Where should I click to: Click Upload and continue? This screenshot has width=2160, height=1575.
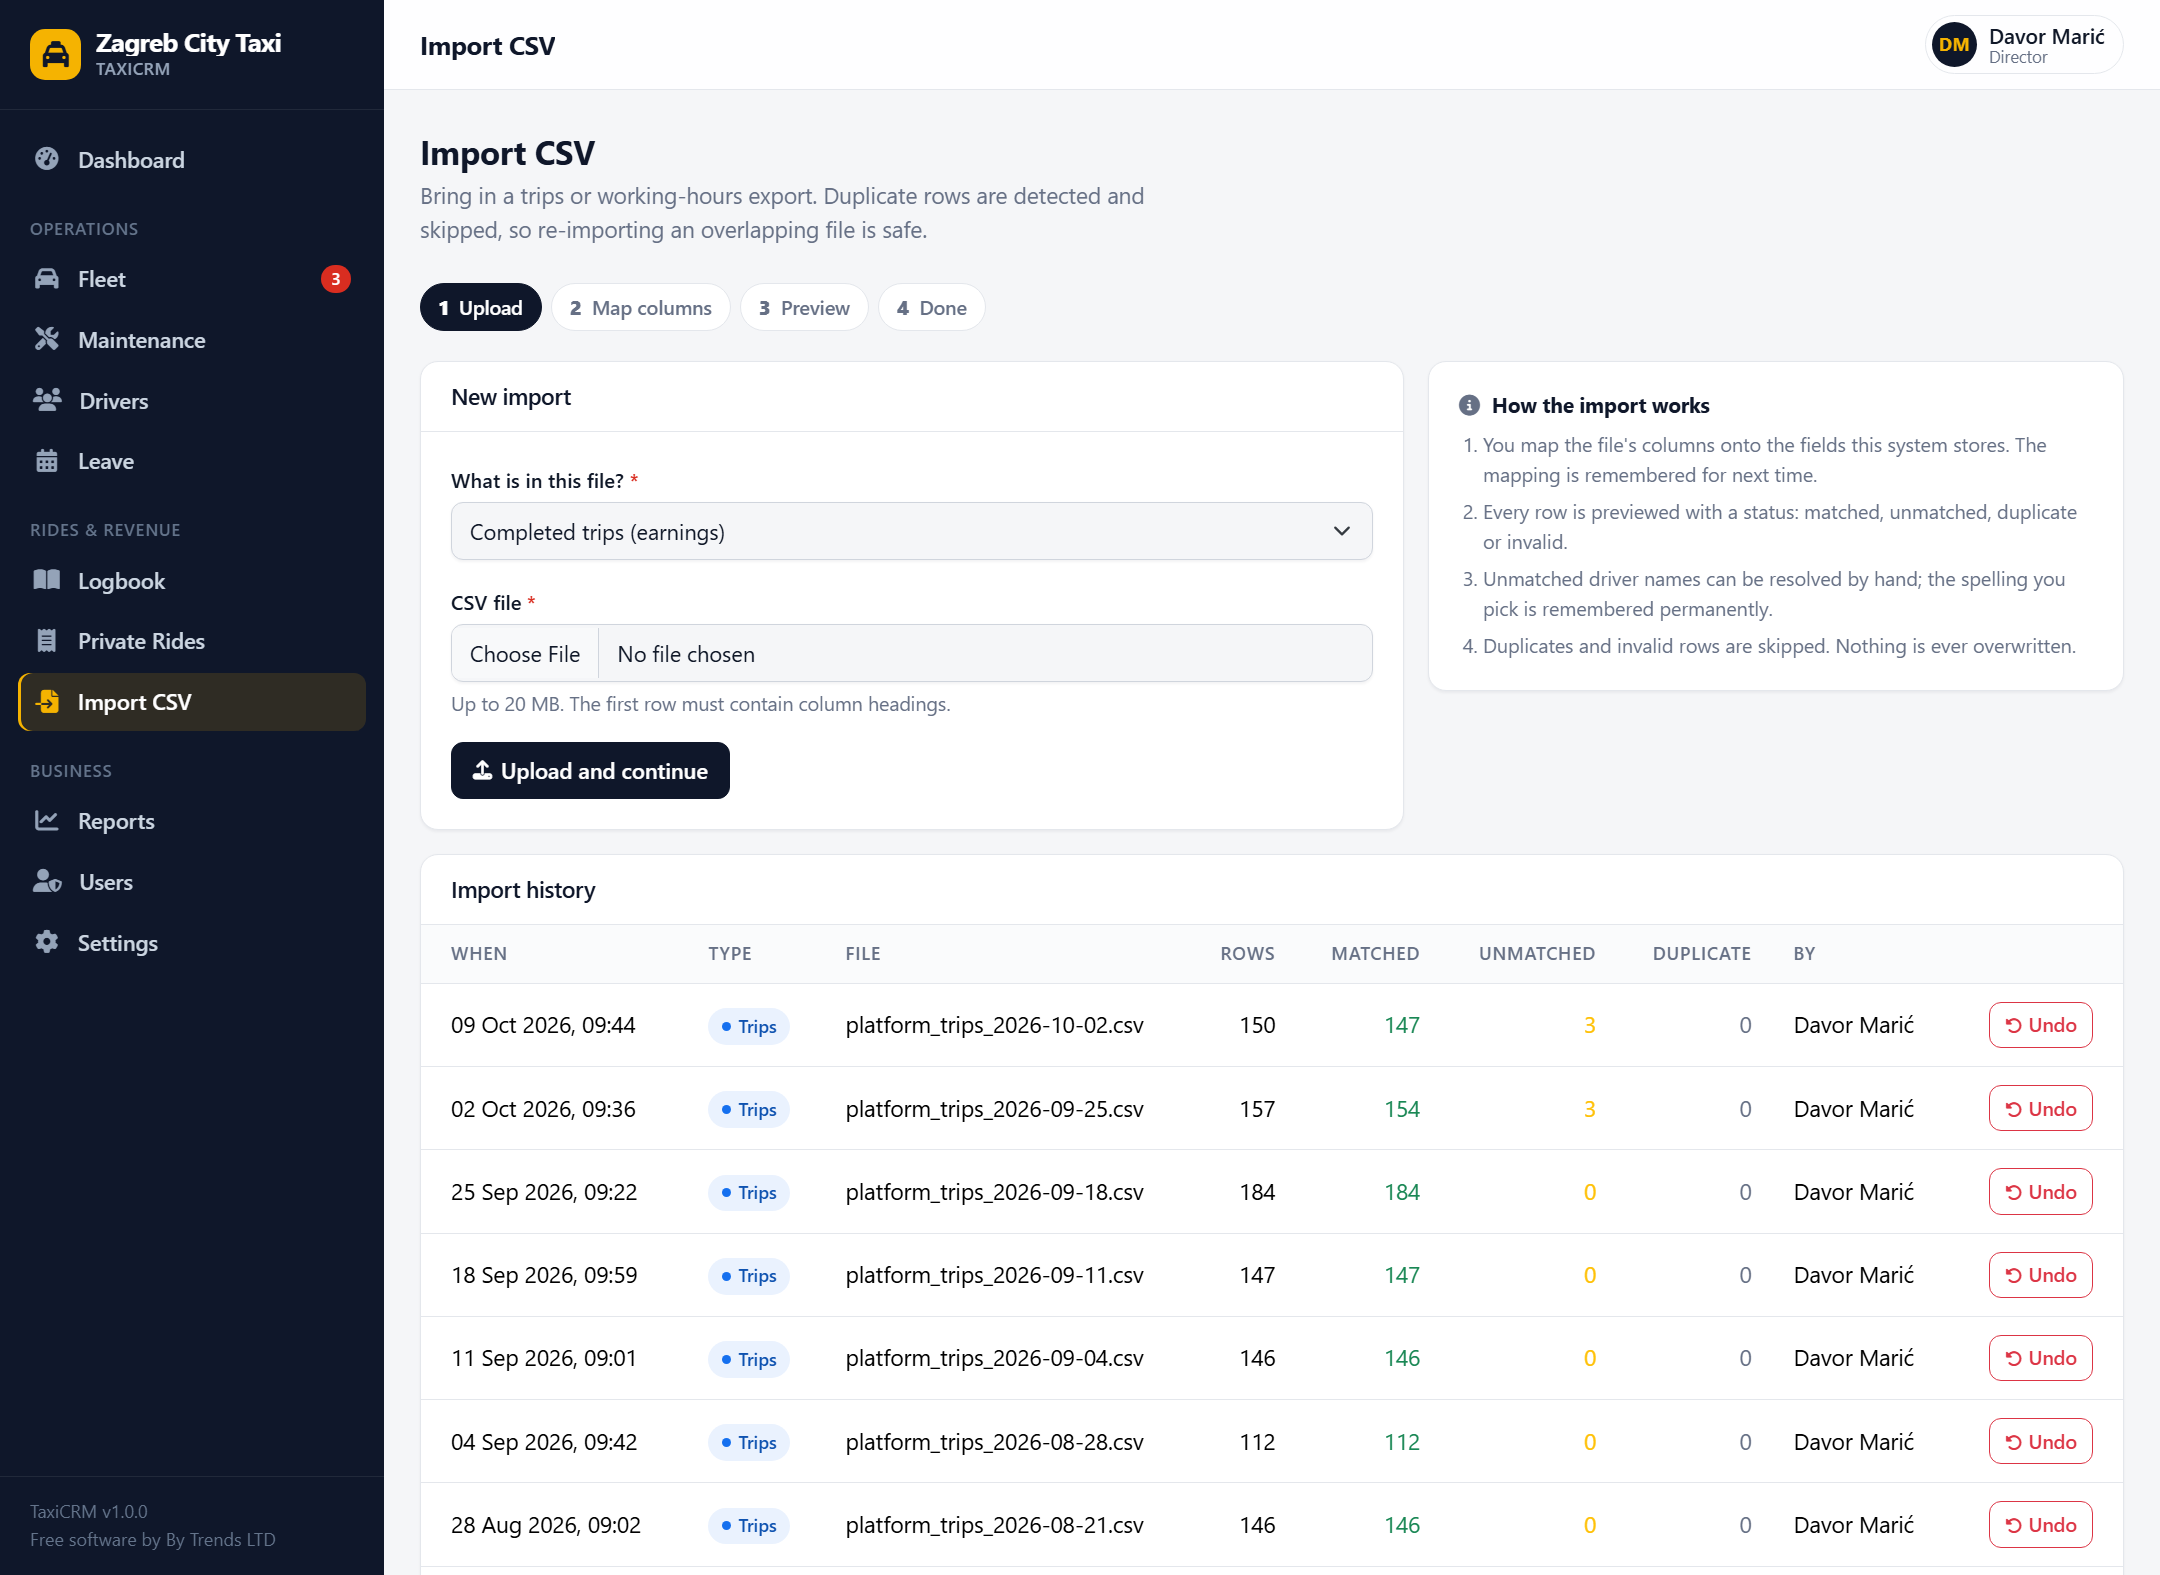coord(590,771)
